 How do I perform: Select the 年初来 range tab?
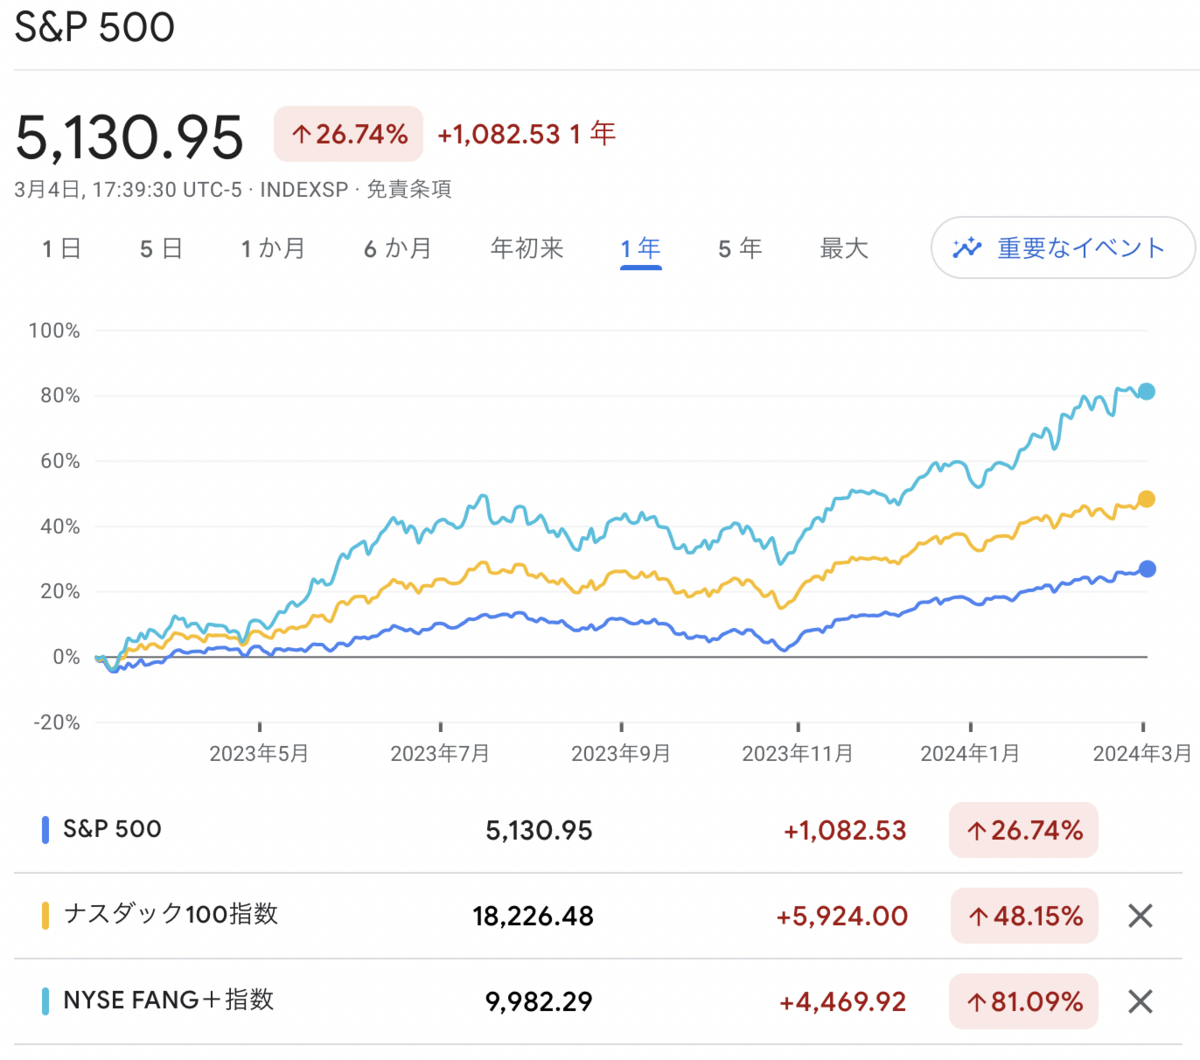pos(527,248)
